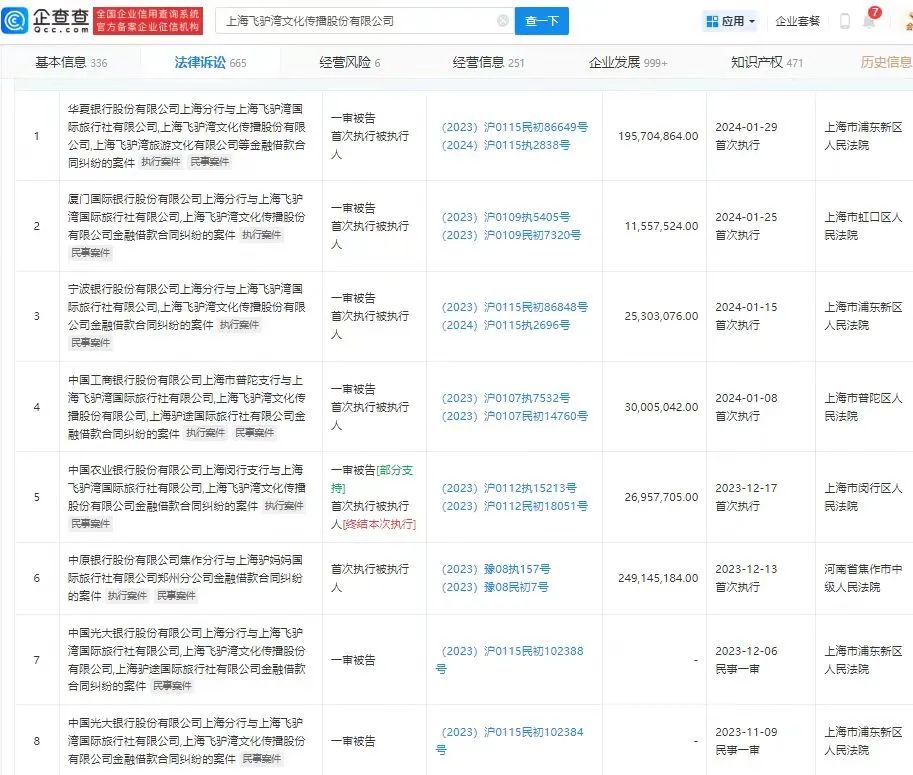Open the 中国工商银行 普陀支行 case title

coord(186,406)
